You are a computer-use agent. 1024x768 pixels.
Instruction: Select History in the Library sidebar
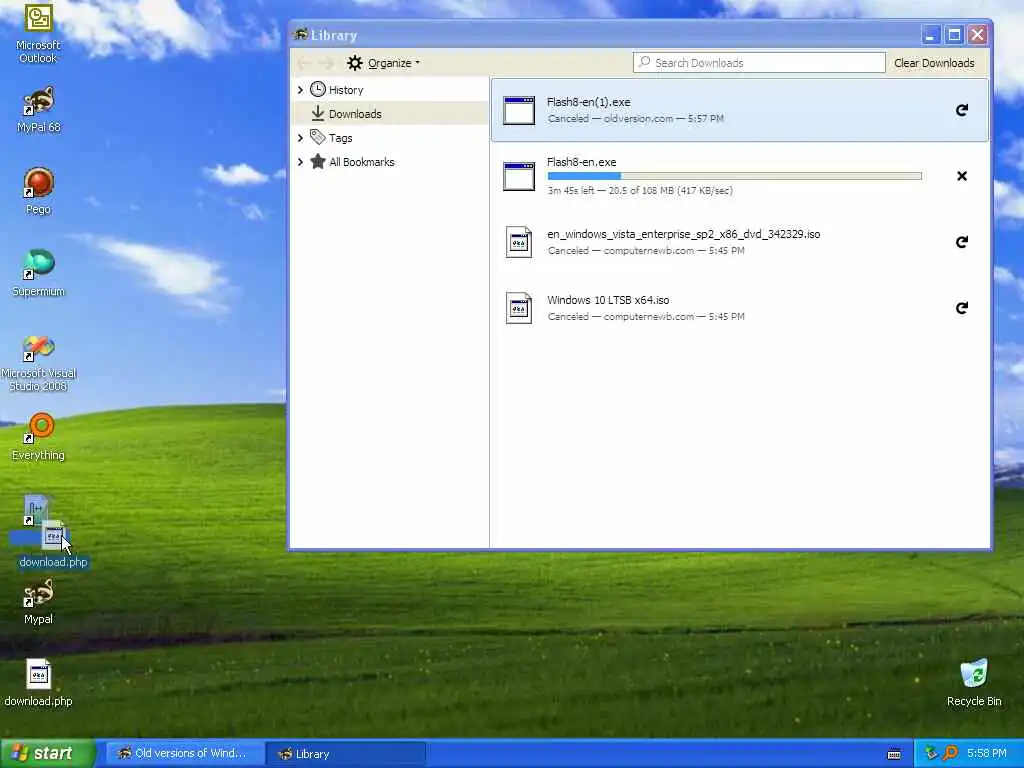(x=346, y=90)
